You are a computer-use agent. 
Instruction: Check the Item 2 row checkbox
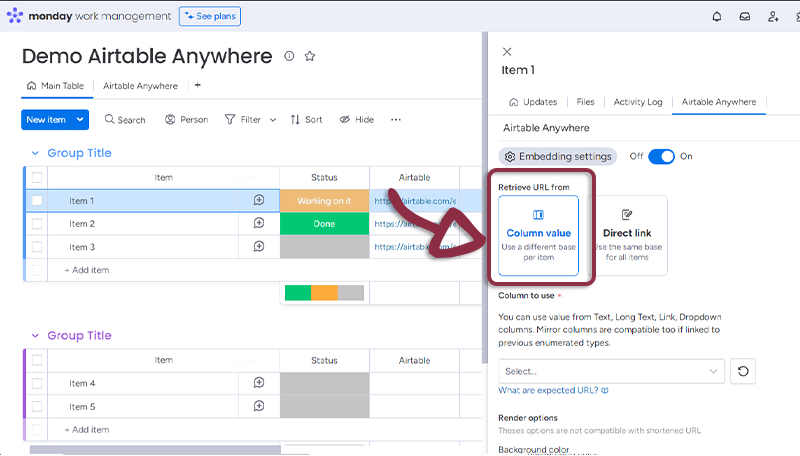(x=37, y=224)
